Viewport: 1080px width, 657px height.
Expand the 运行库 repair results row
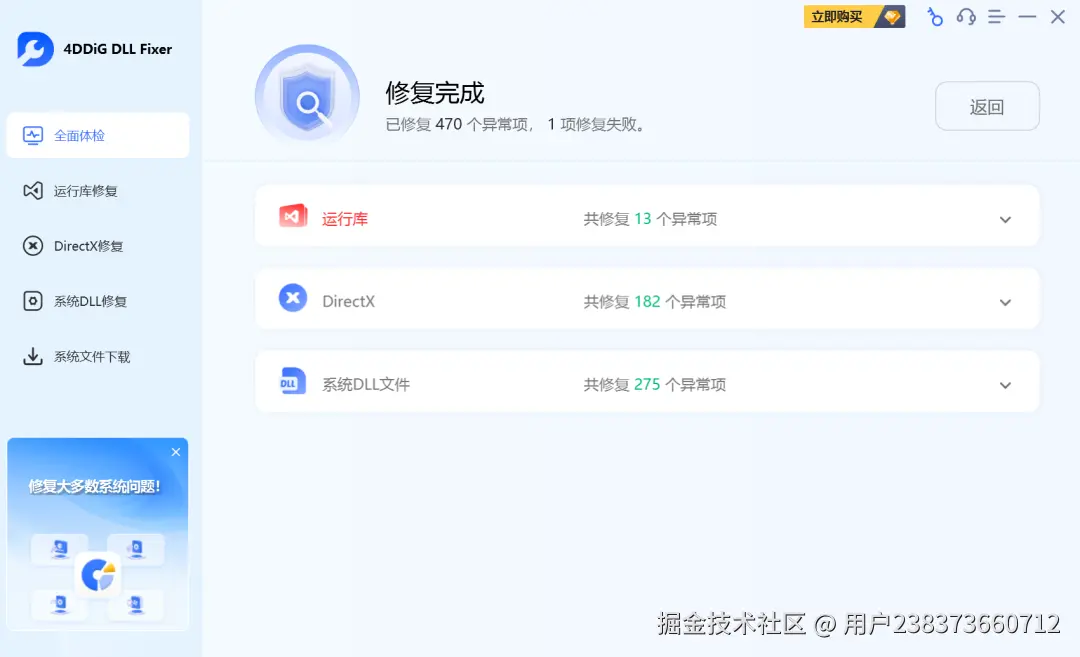(1005, 220)
